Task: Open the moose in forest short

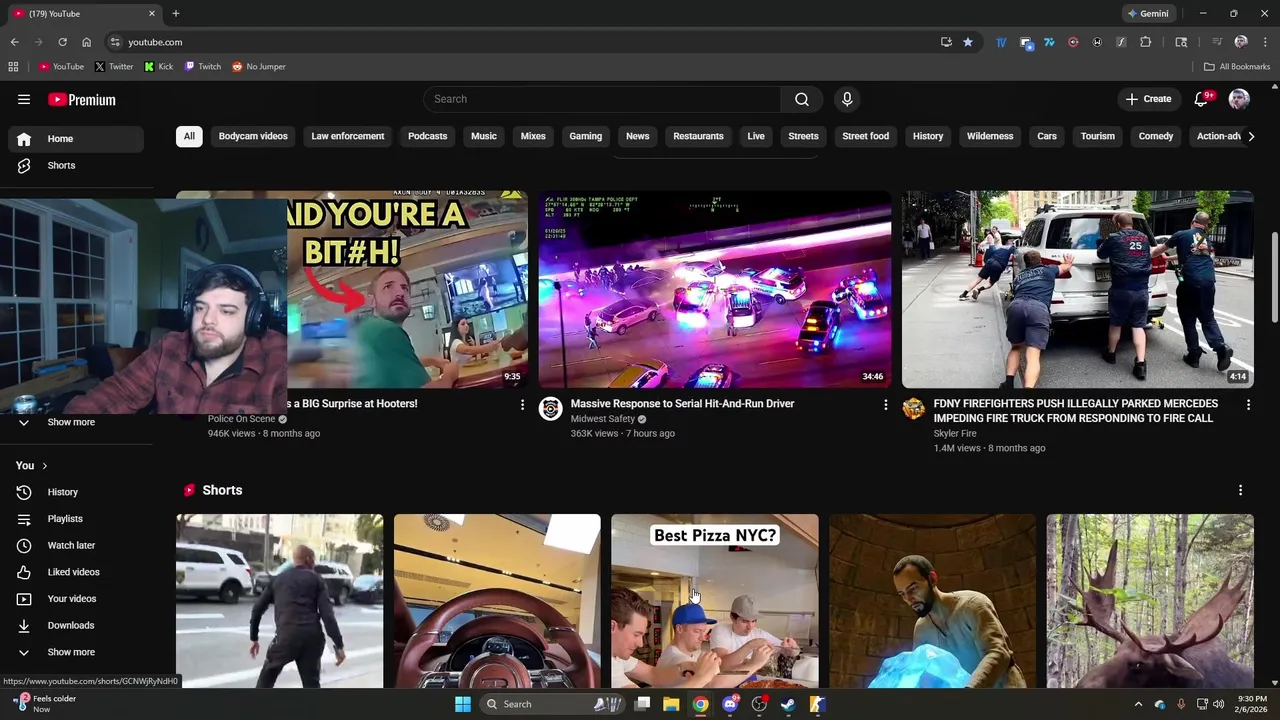Action: click(1150, 601)
